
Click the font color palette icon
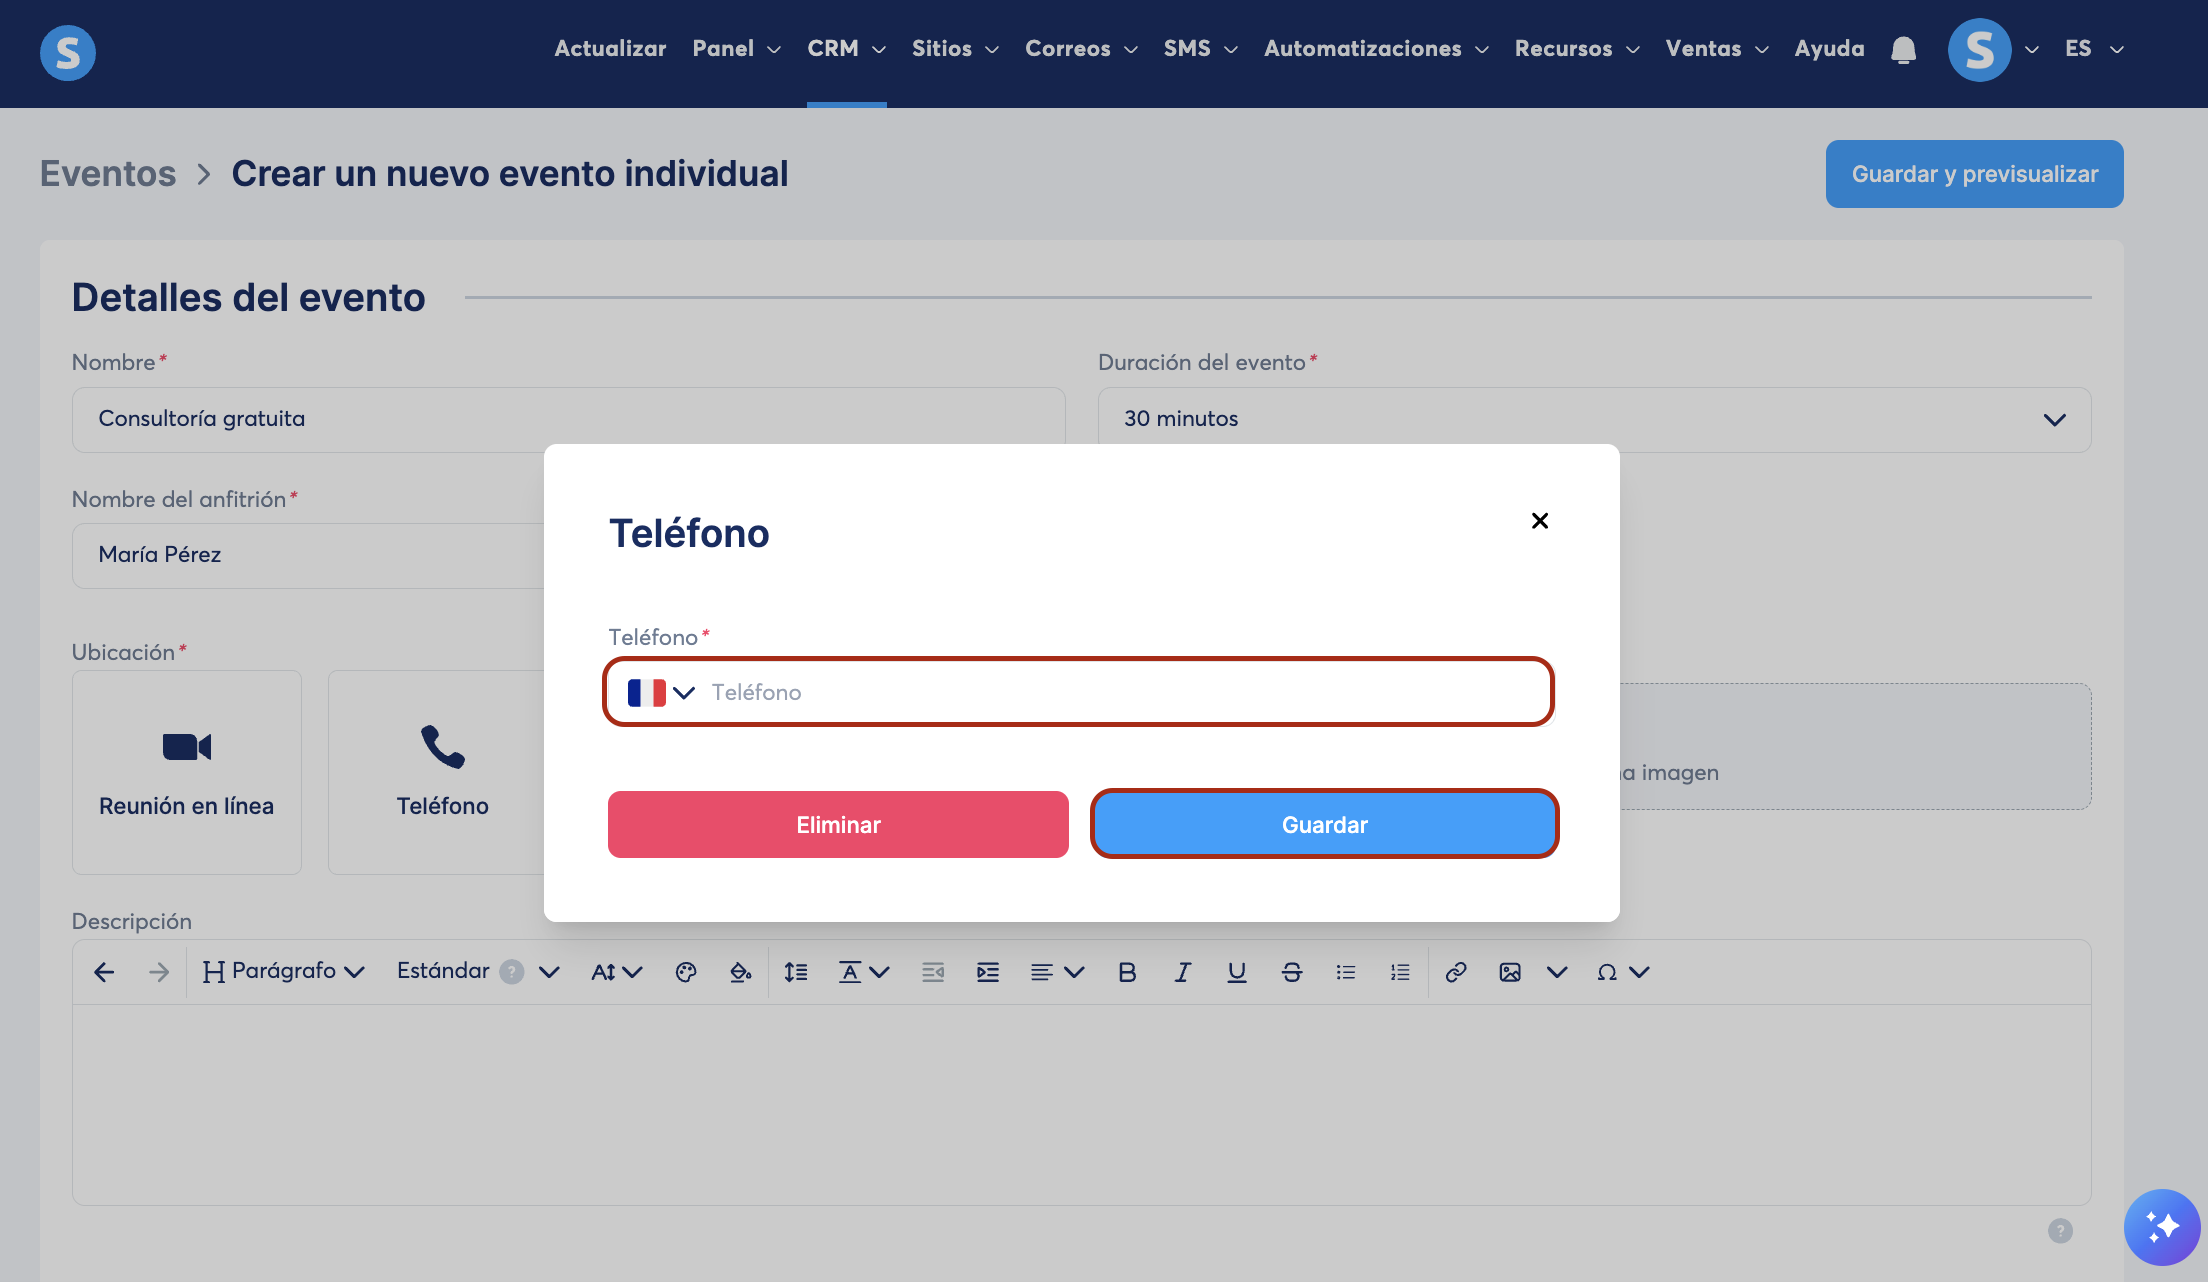coord(686,972)
